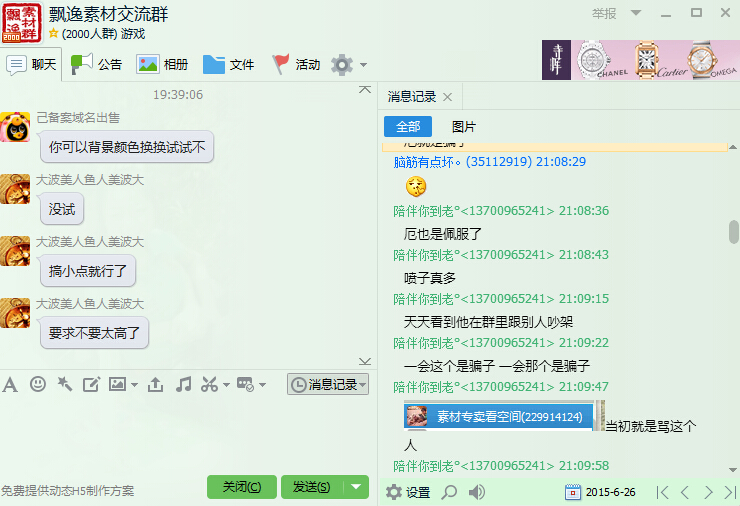
Task: Open the 公告 announcements tab
Action: 97,65
